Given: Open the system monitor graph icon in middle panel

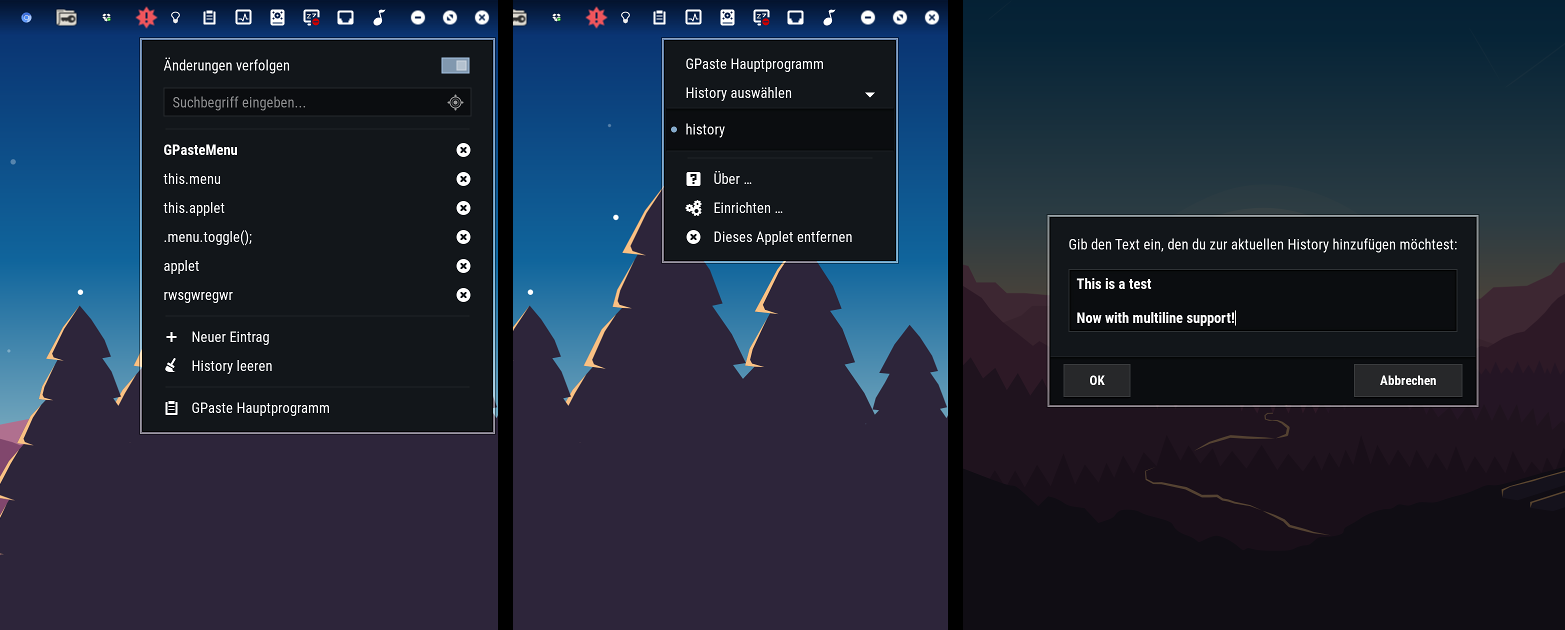Looking at the screenshot, I should point(693,17).
